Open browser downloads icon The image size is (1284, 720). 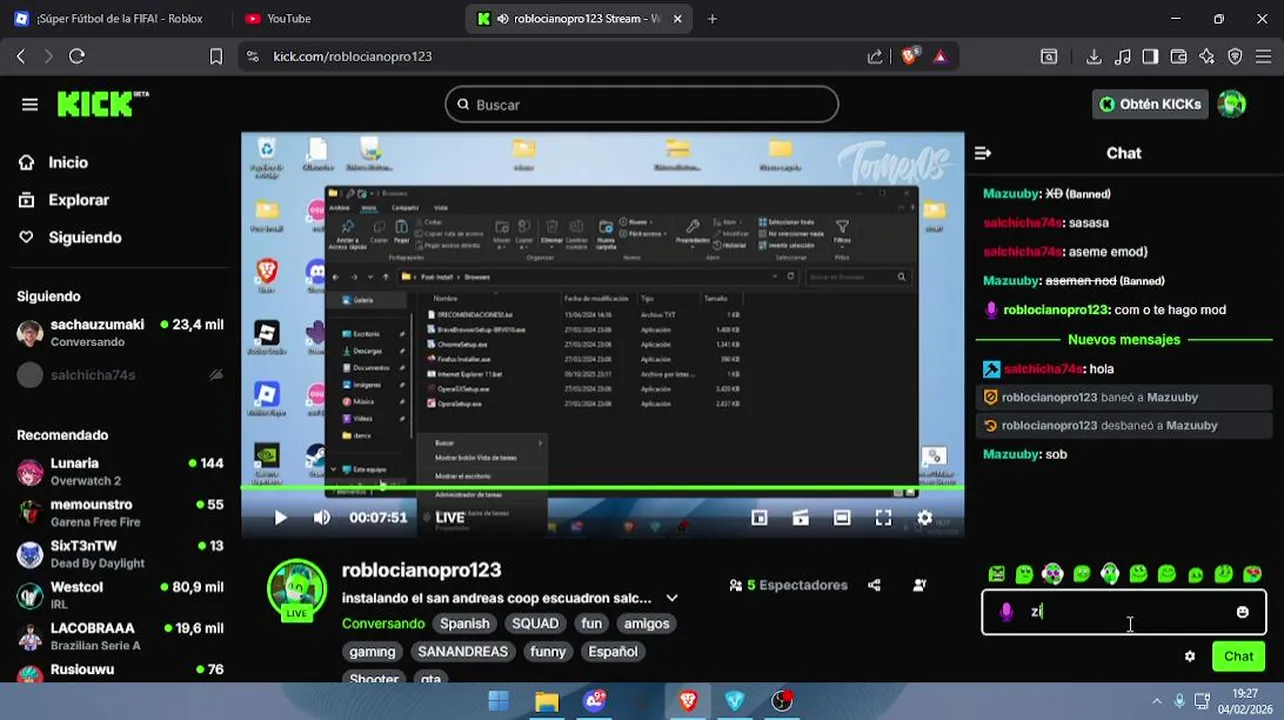(1094, 56)
